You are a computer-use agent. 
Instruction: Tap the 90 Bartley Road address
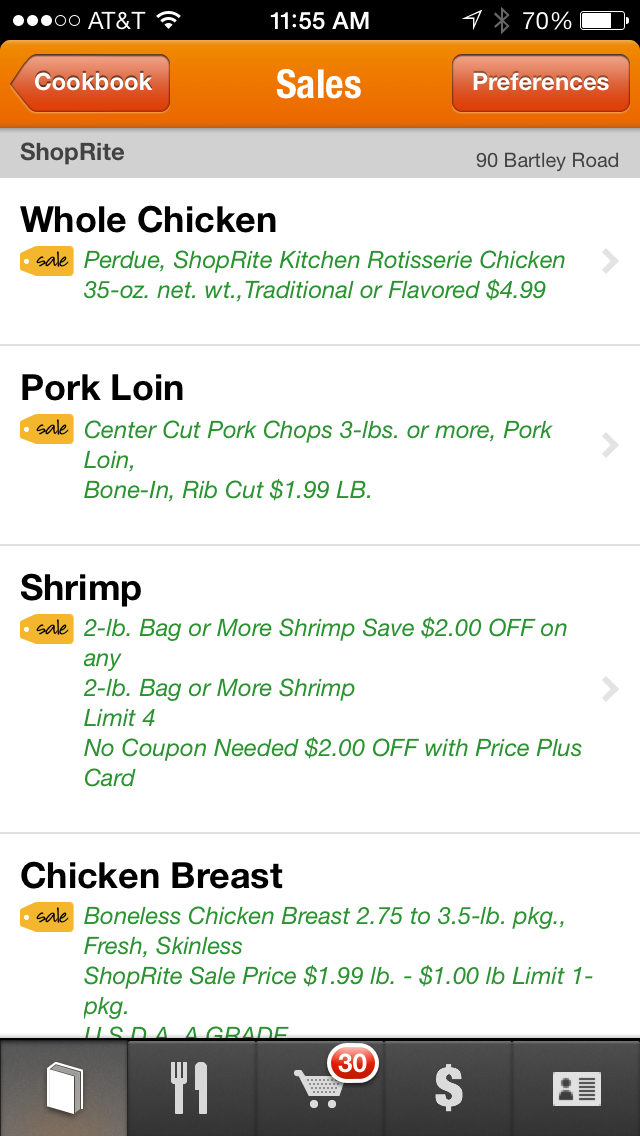[x=547, y=160]
